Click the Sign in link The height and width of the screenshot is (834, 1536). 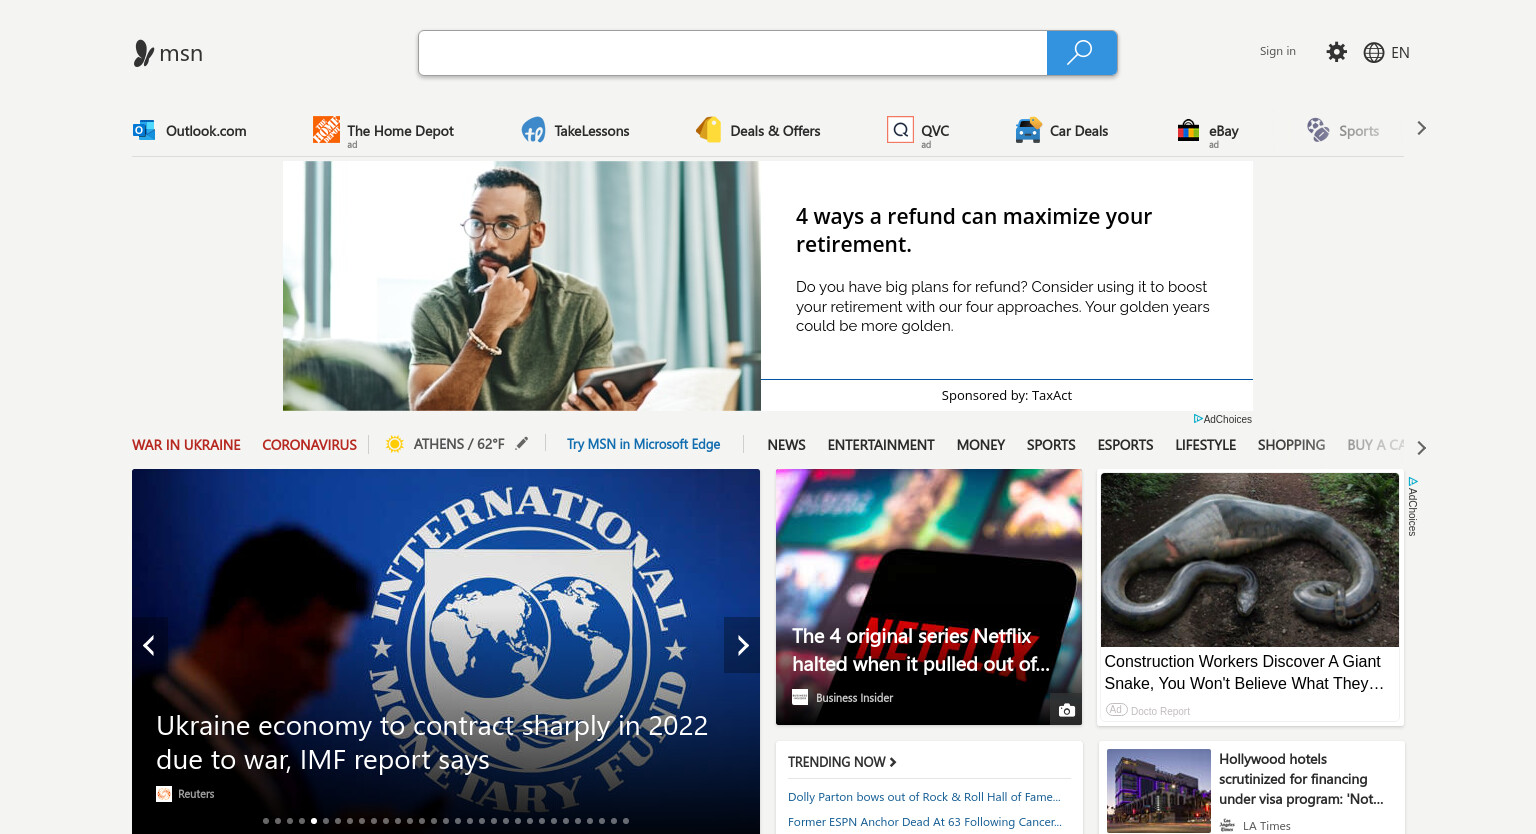click(x=1277, y=51)
